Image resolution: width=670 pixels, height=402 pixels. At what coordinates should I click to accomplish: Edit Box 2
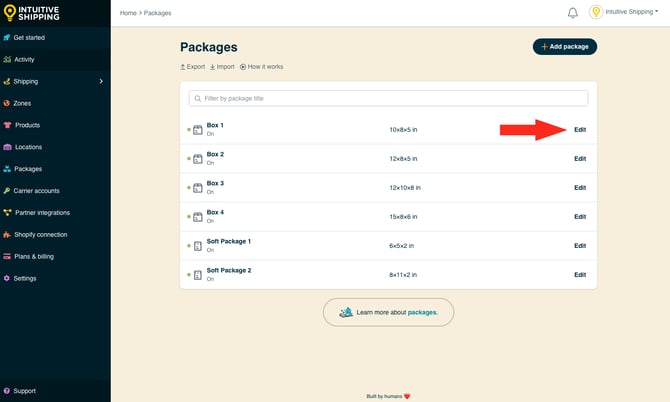[580, 158]
